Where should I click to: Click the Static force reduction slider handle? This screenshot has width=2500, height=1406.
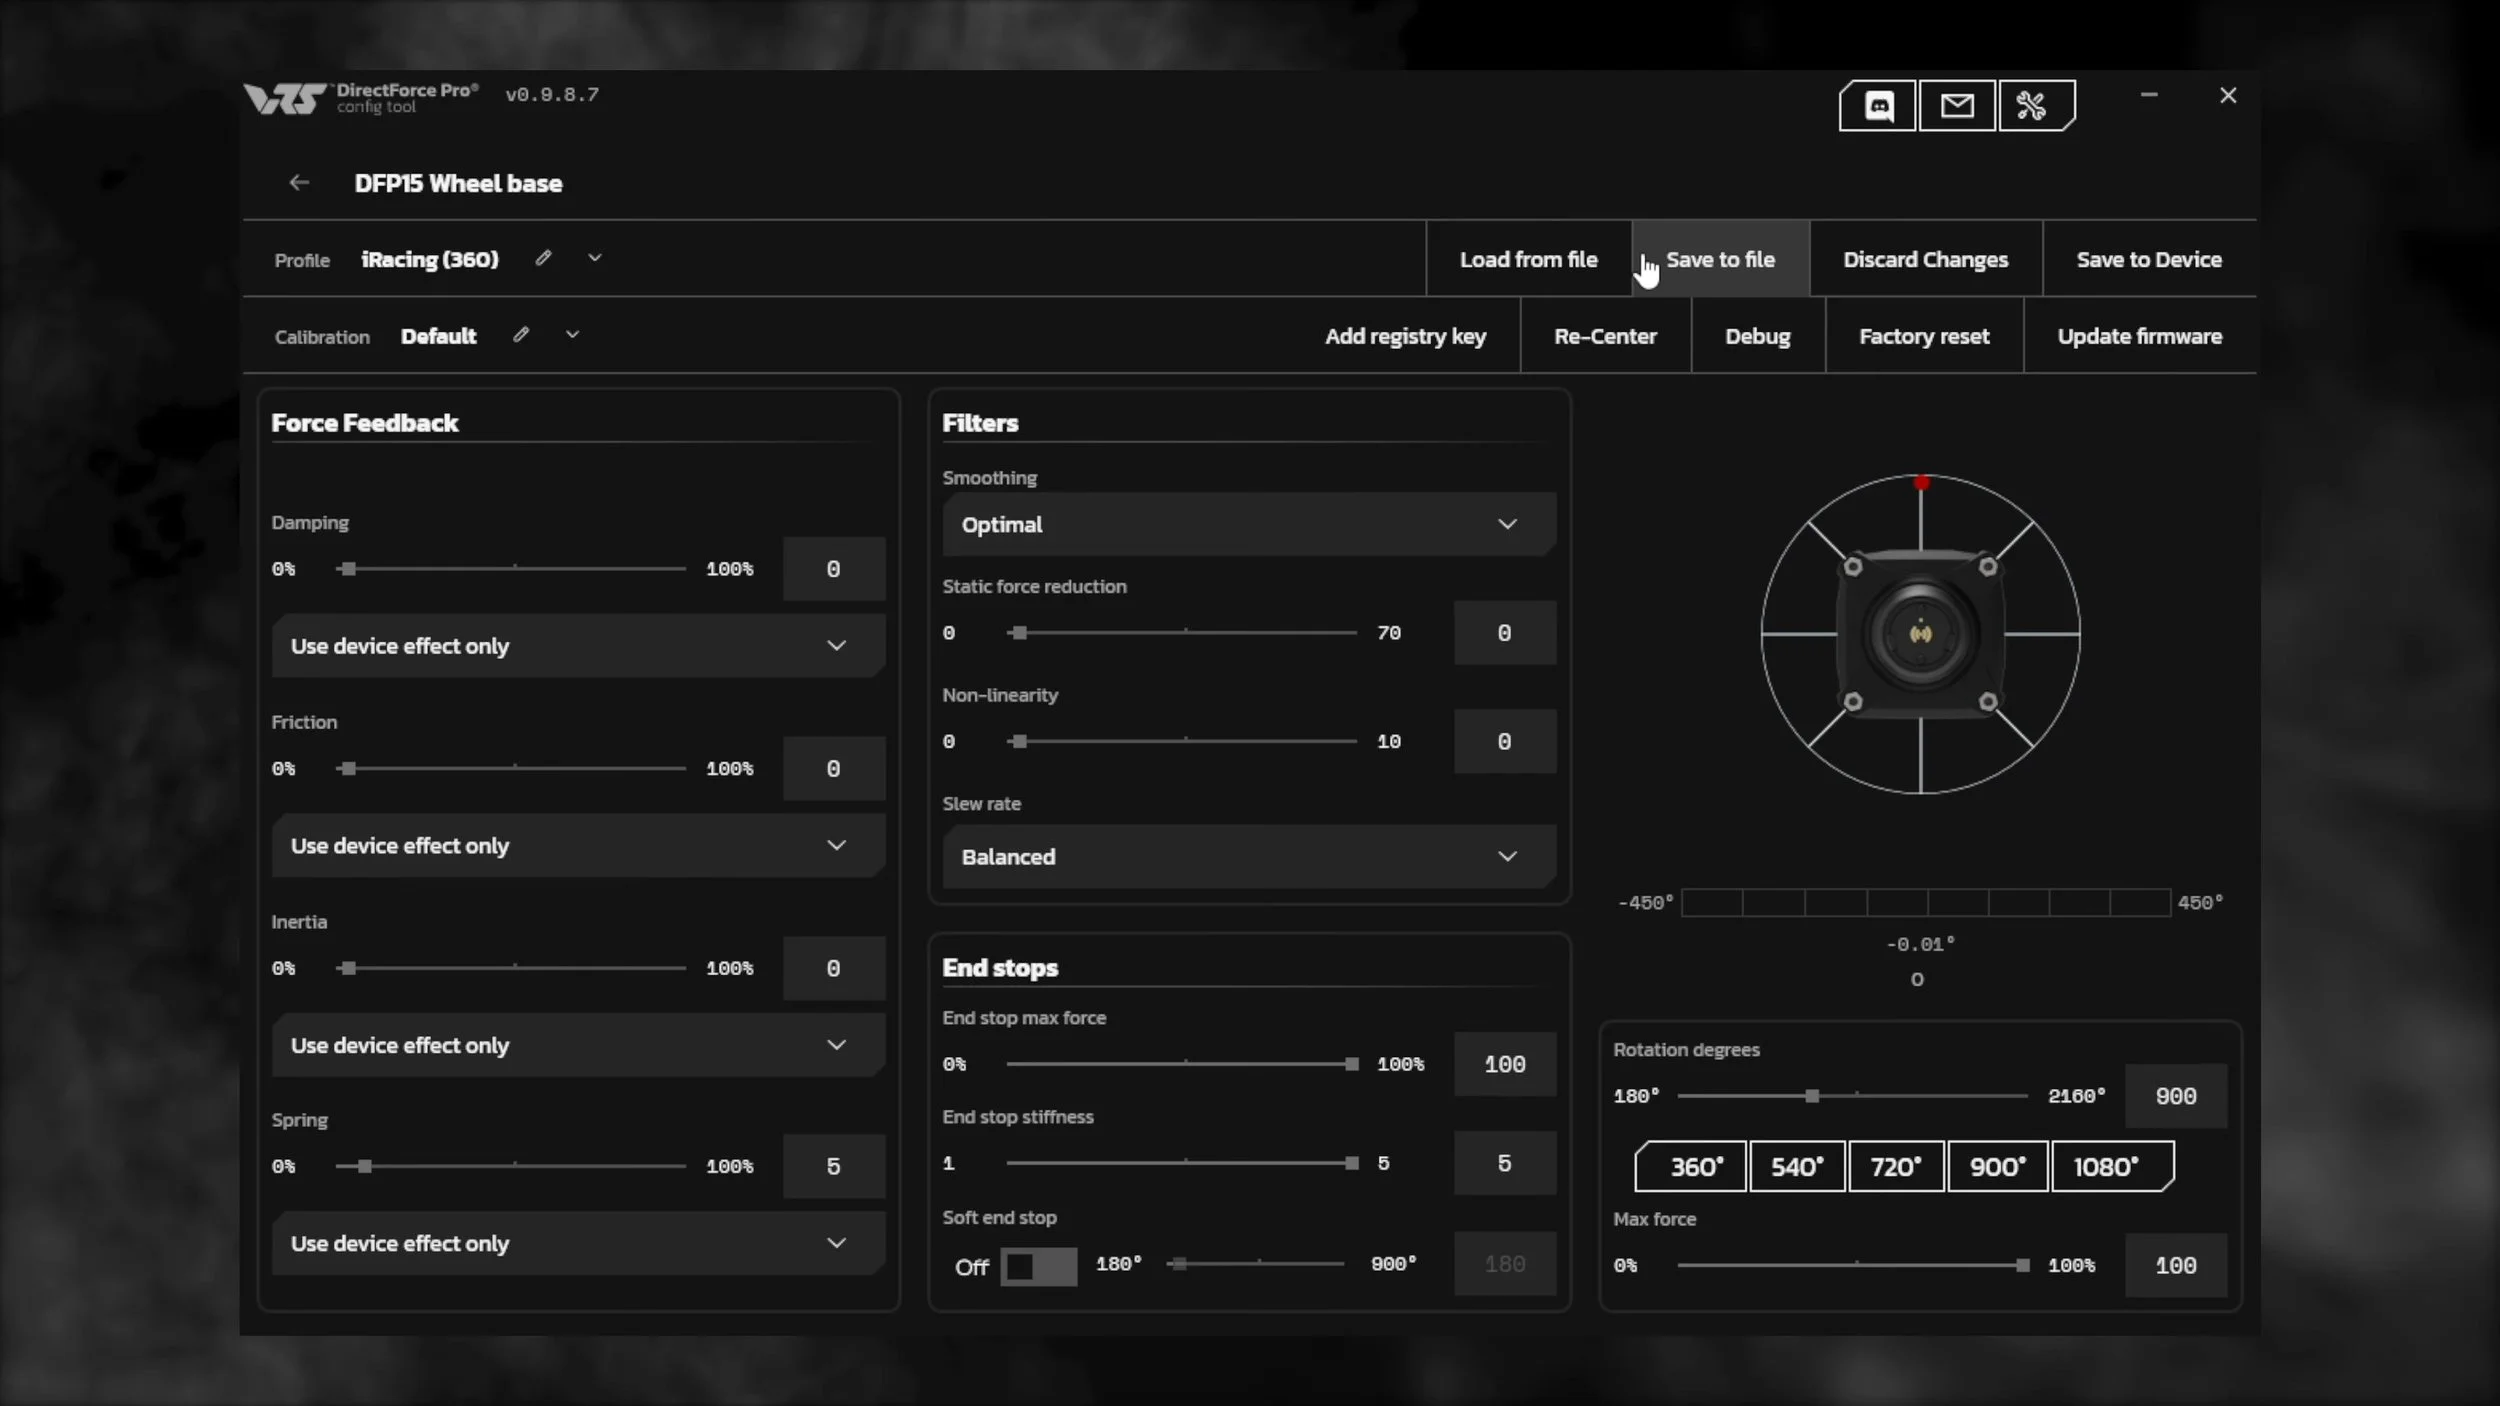[x=1019, y=632]
